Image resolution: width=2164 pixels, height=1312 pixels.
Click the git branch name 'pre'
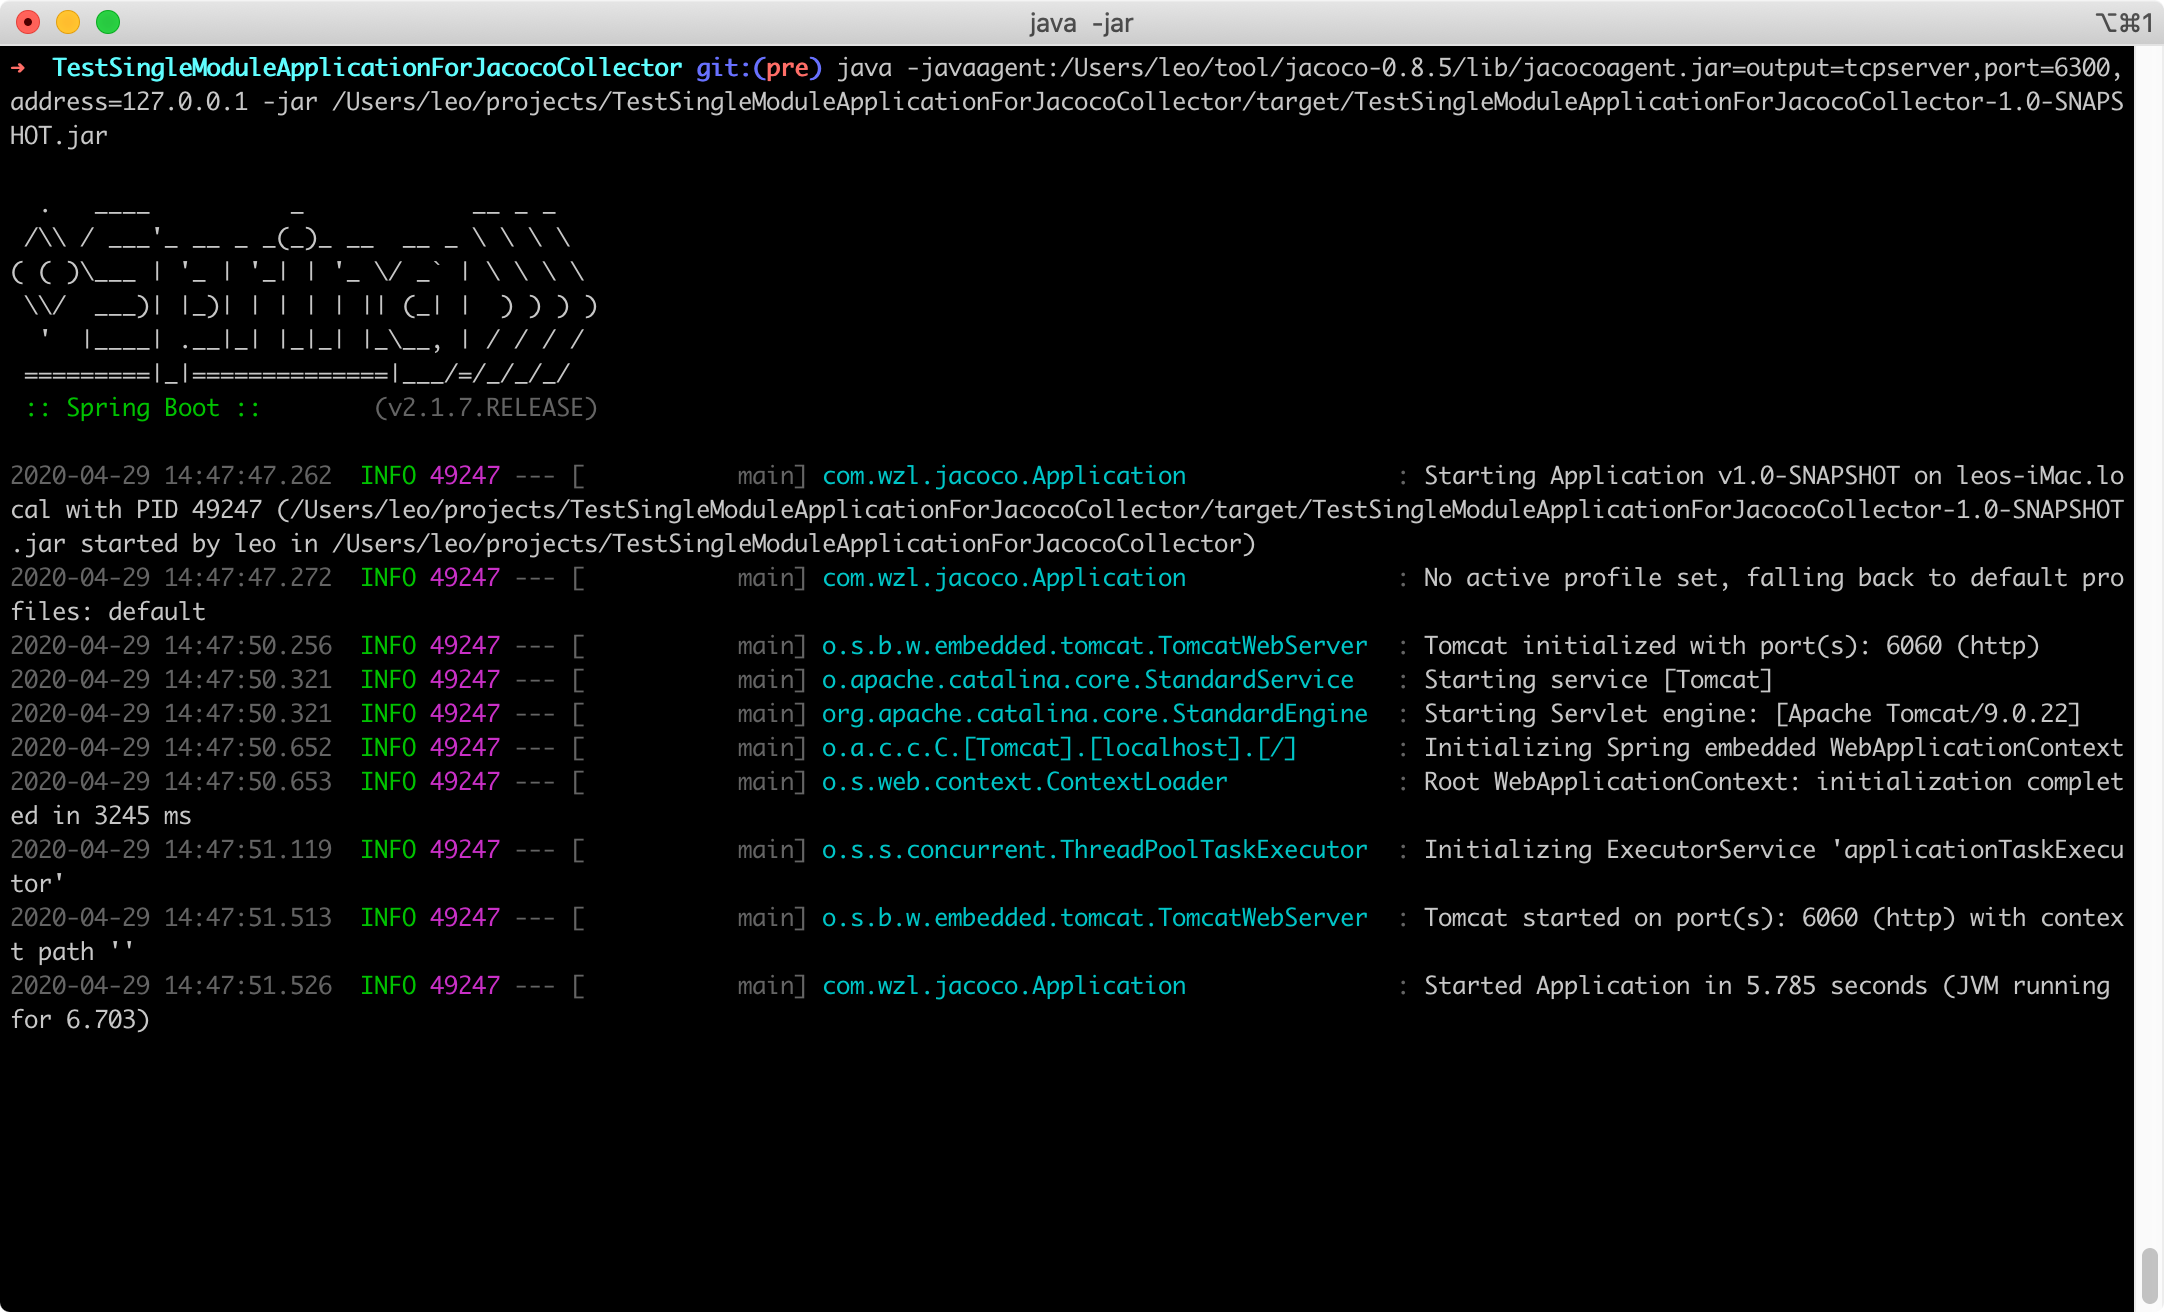pyautogui.click(x=787, y=68)
